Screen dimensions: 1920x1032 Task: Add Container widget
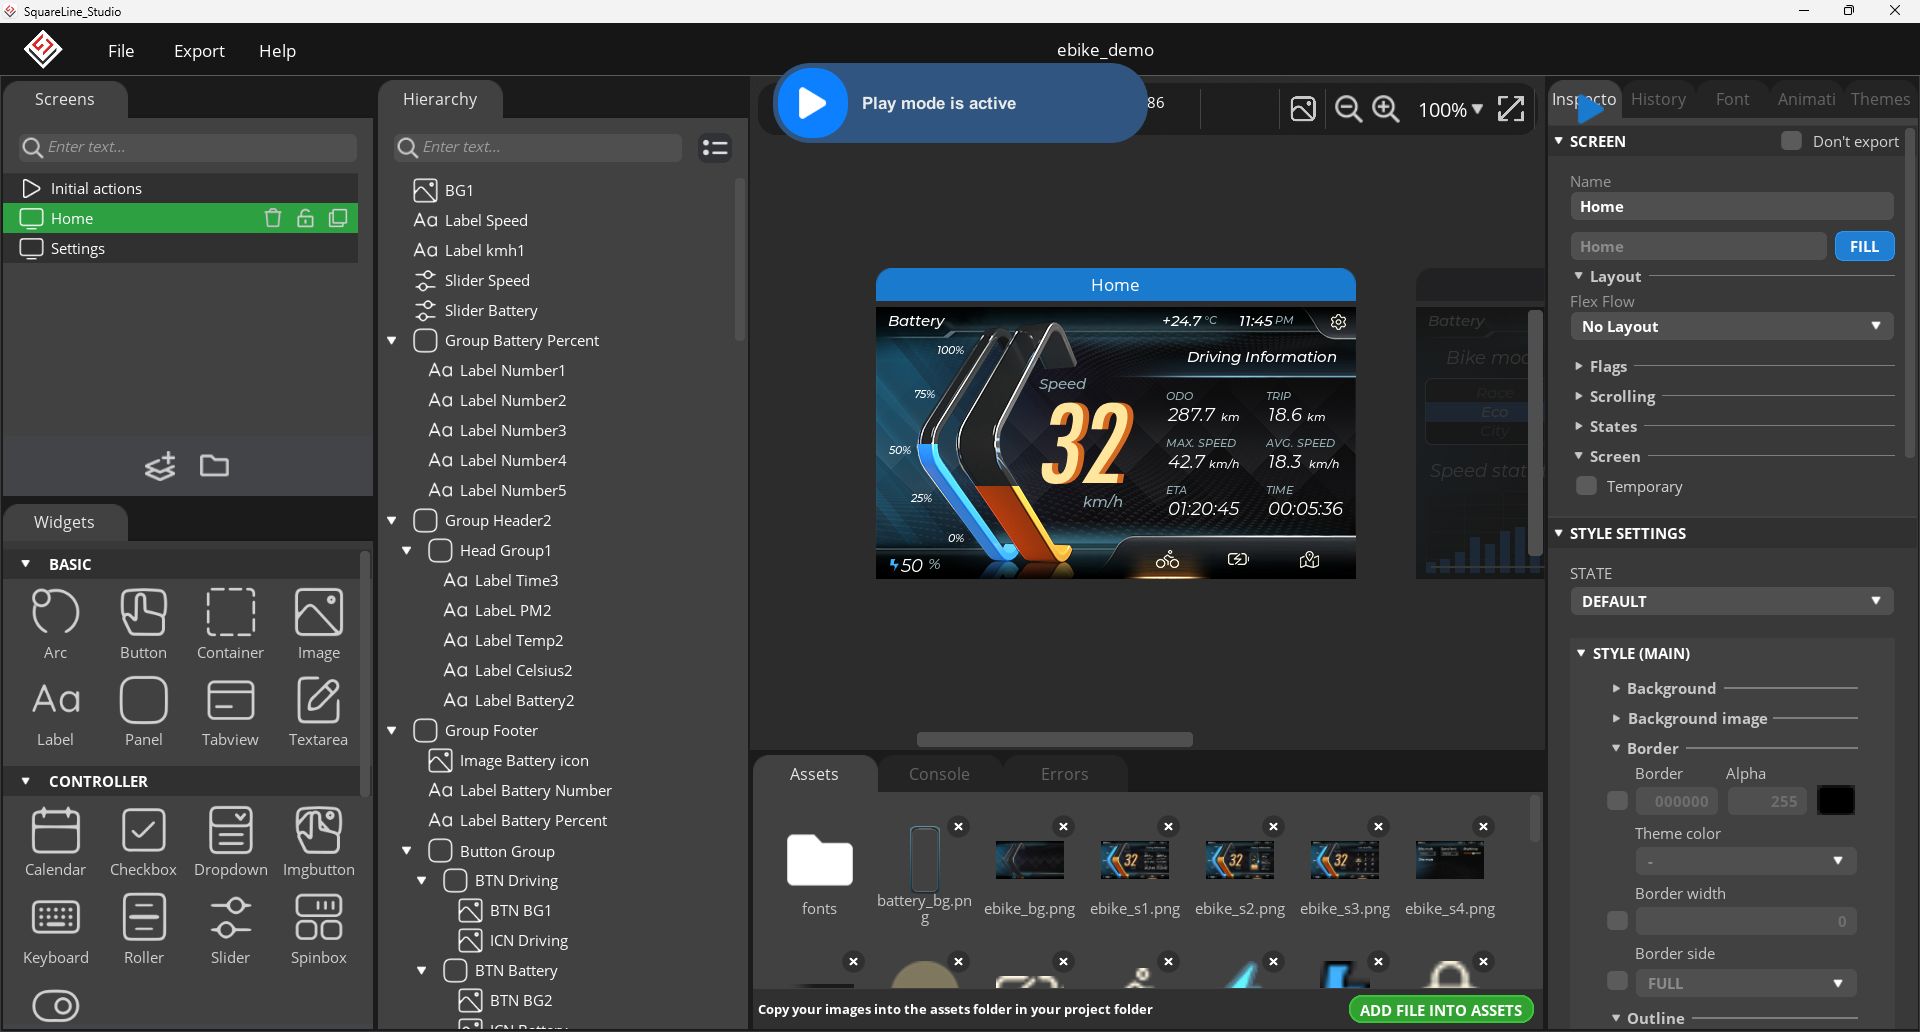pyautogui.click(x=230, y=624)
